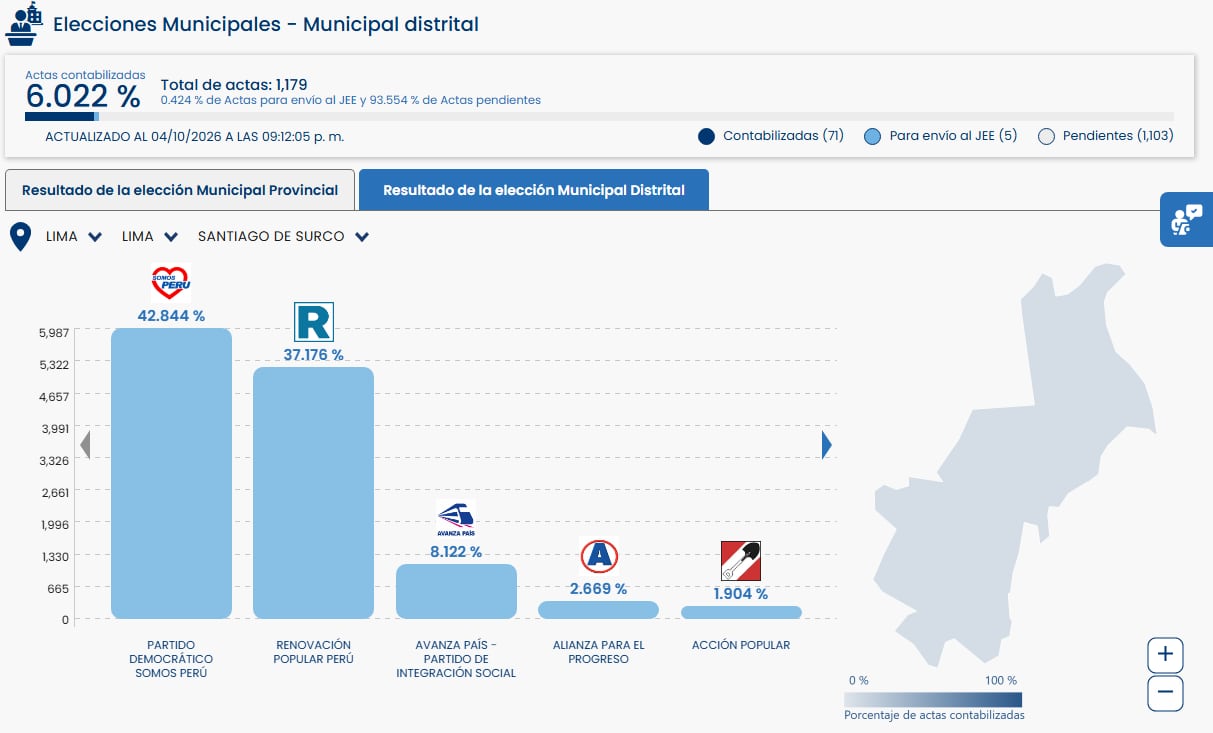
Task: Click PARTIDO DEMOCRÁTICO SOMOS PERÚ axis label
Action: (x=171, y=659)
